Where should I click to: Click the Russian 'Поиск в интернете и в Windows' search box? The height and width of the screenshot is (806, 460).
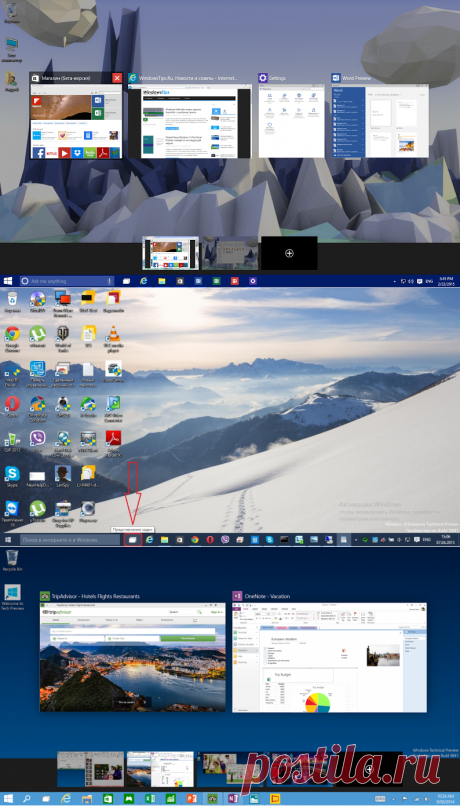click(69, 539)
